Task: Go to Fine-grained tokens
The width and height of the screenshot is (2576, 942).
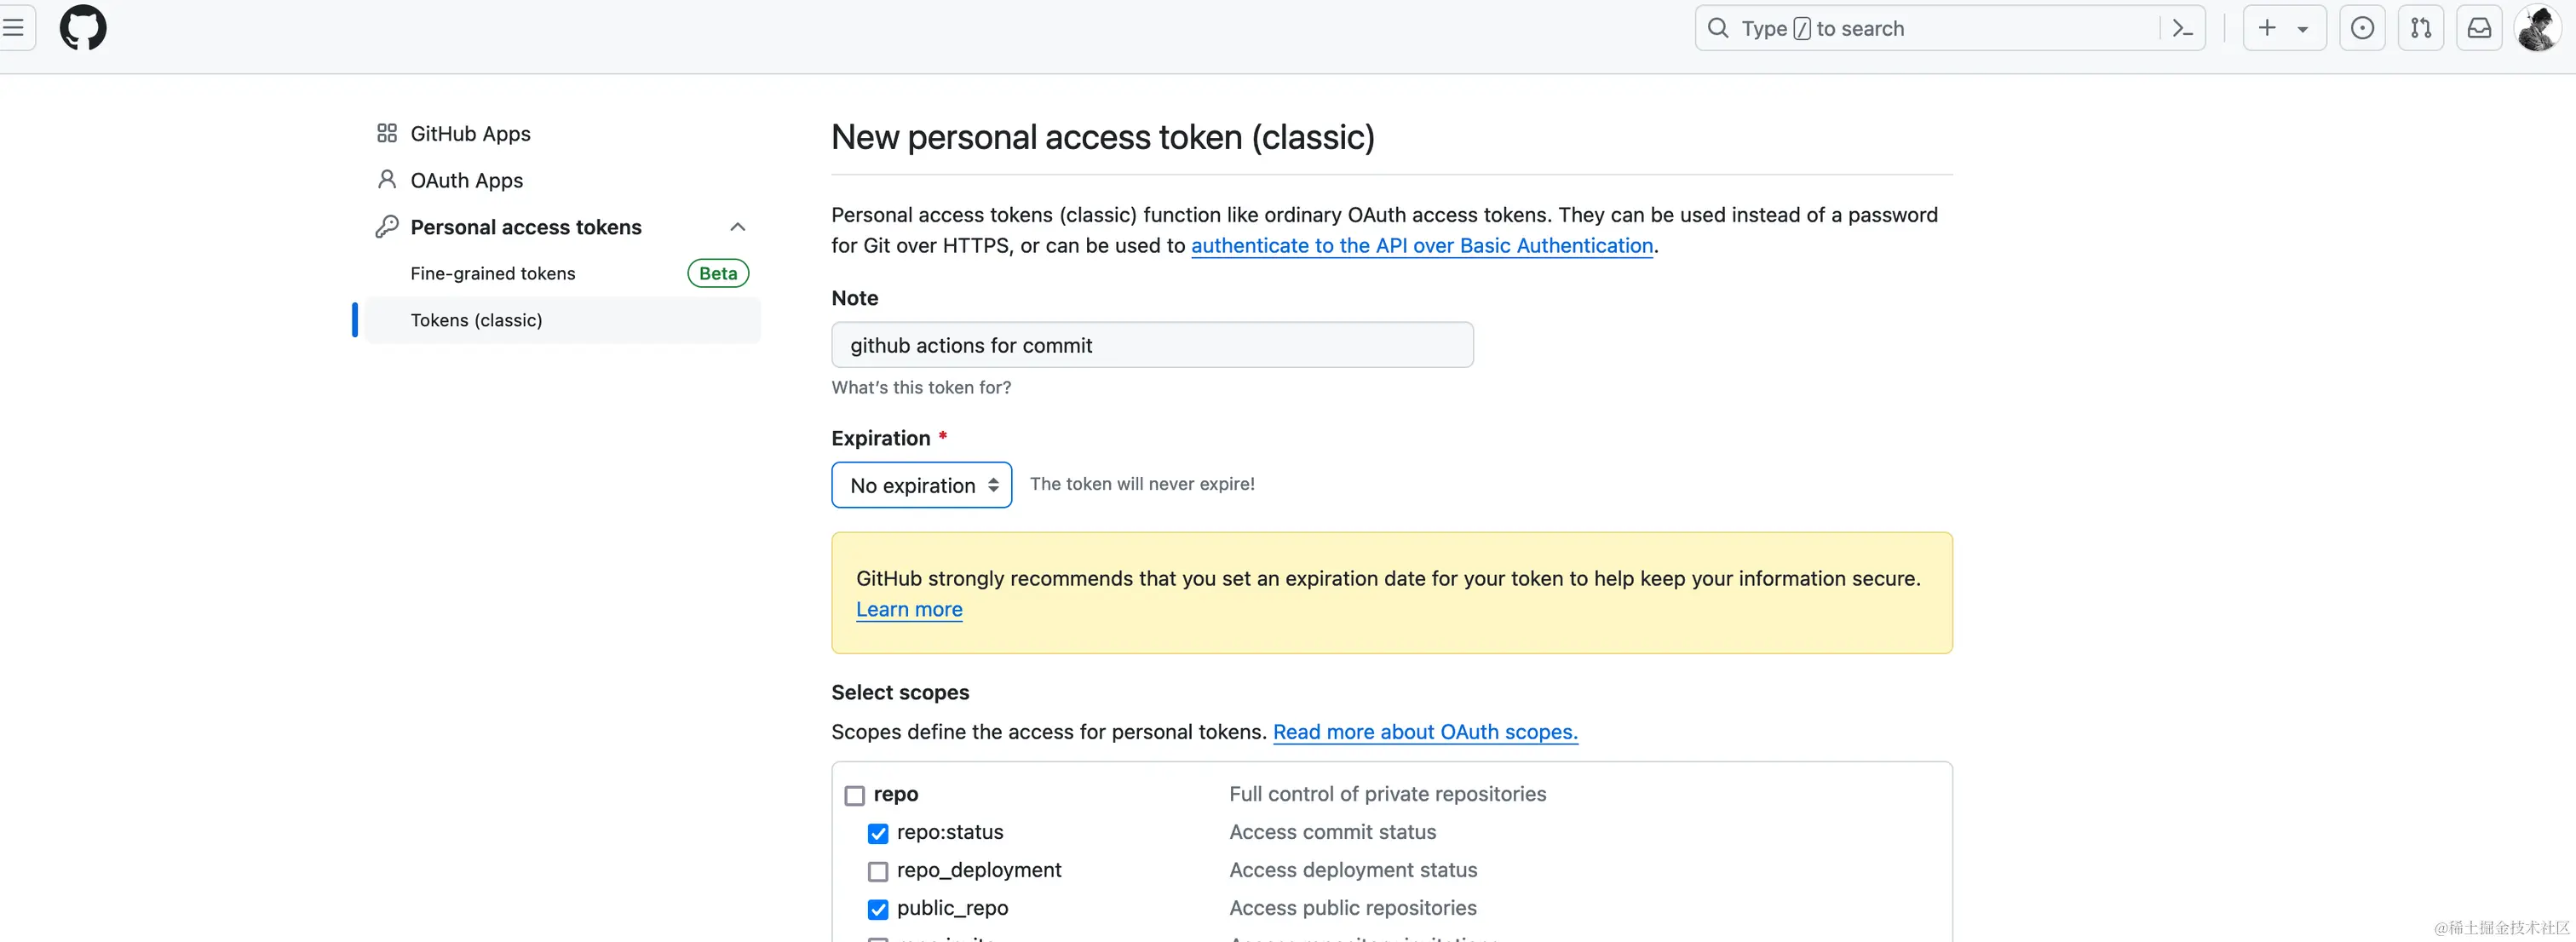Action: [x=493, y=273]
